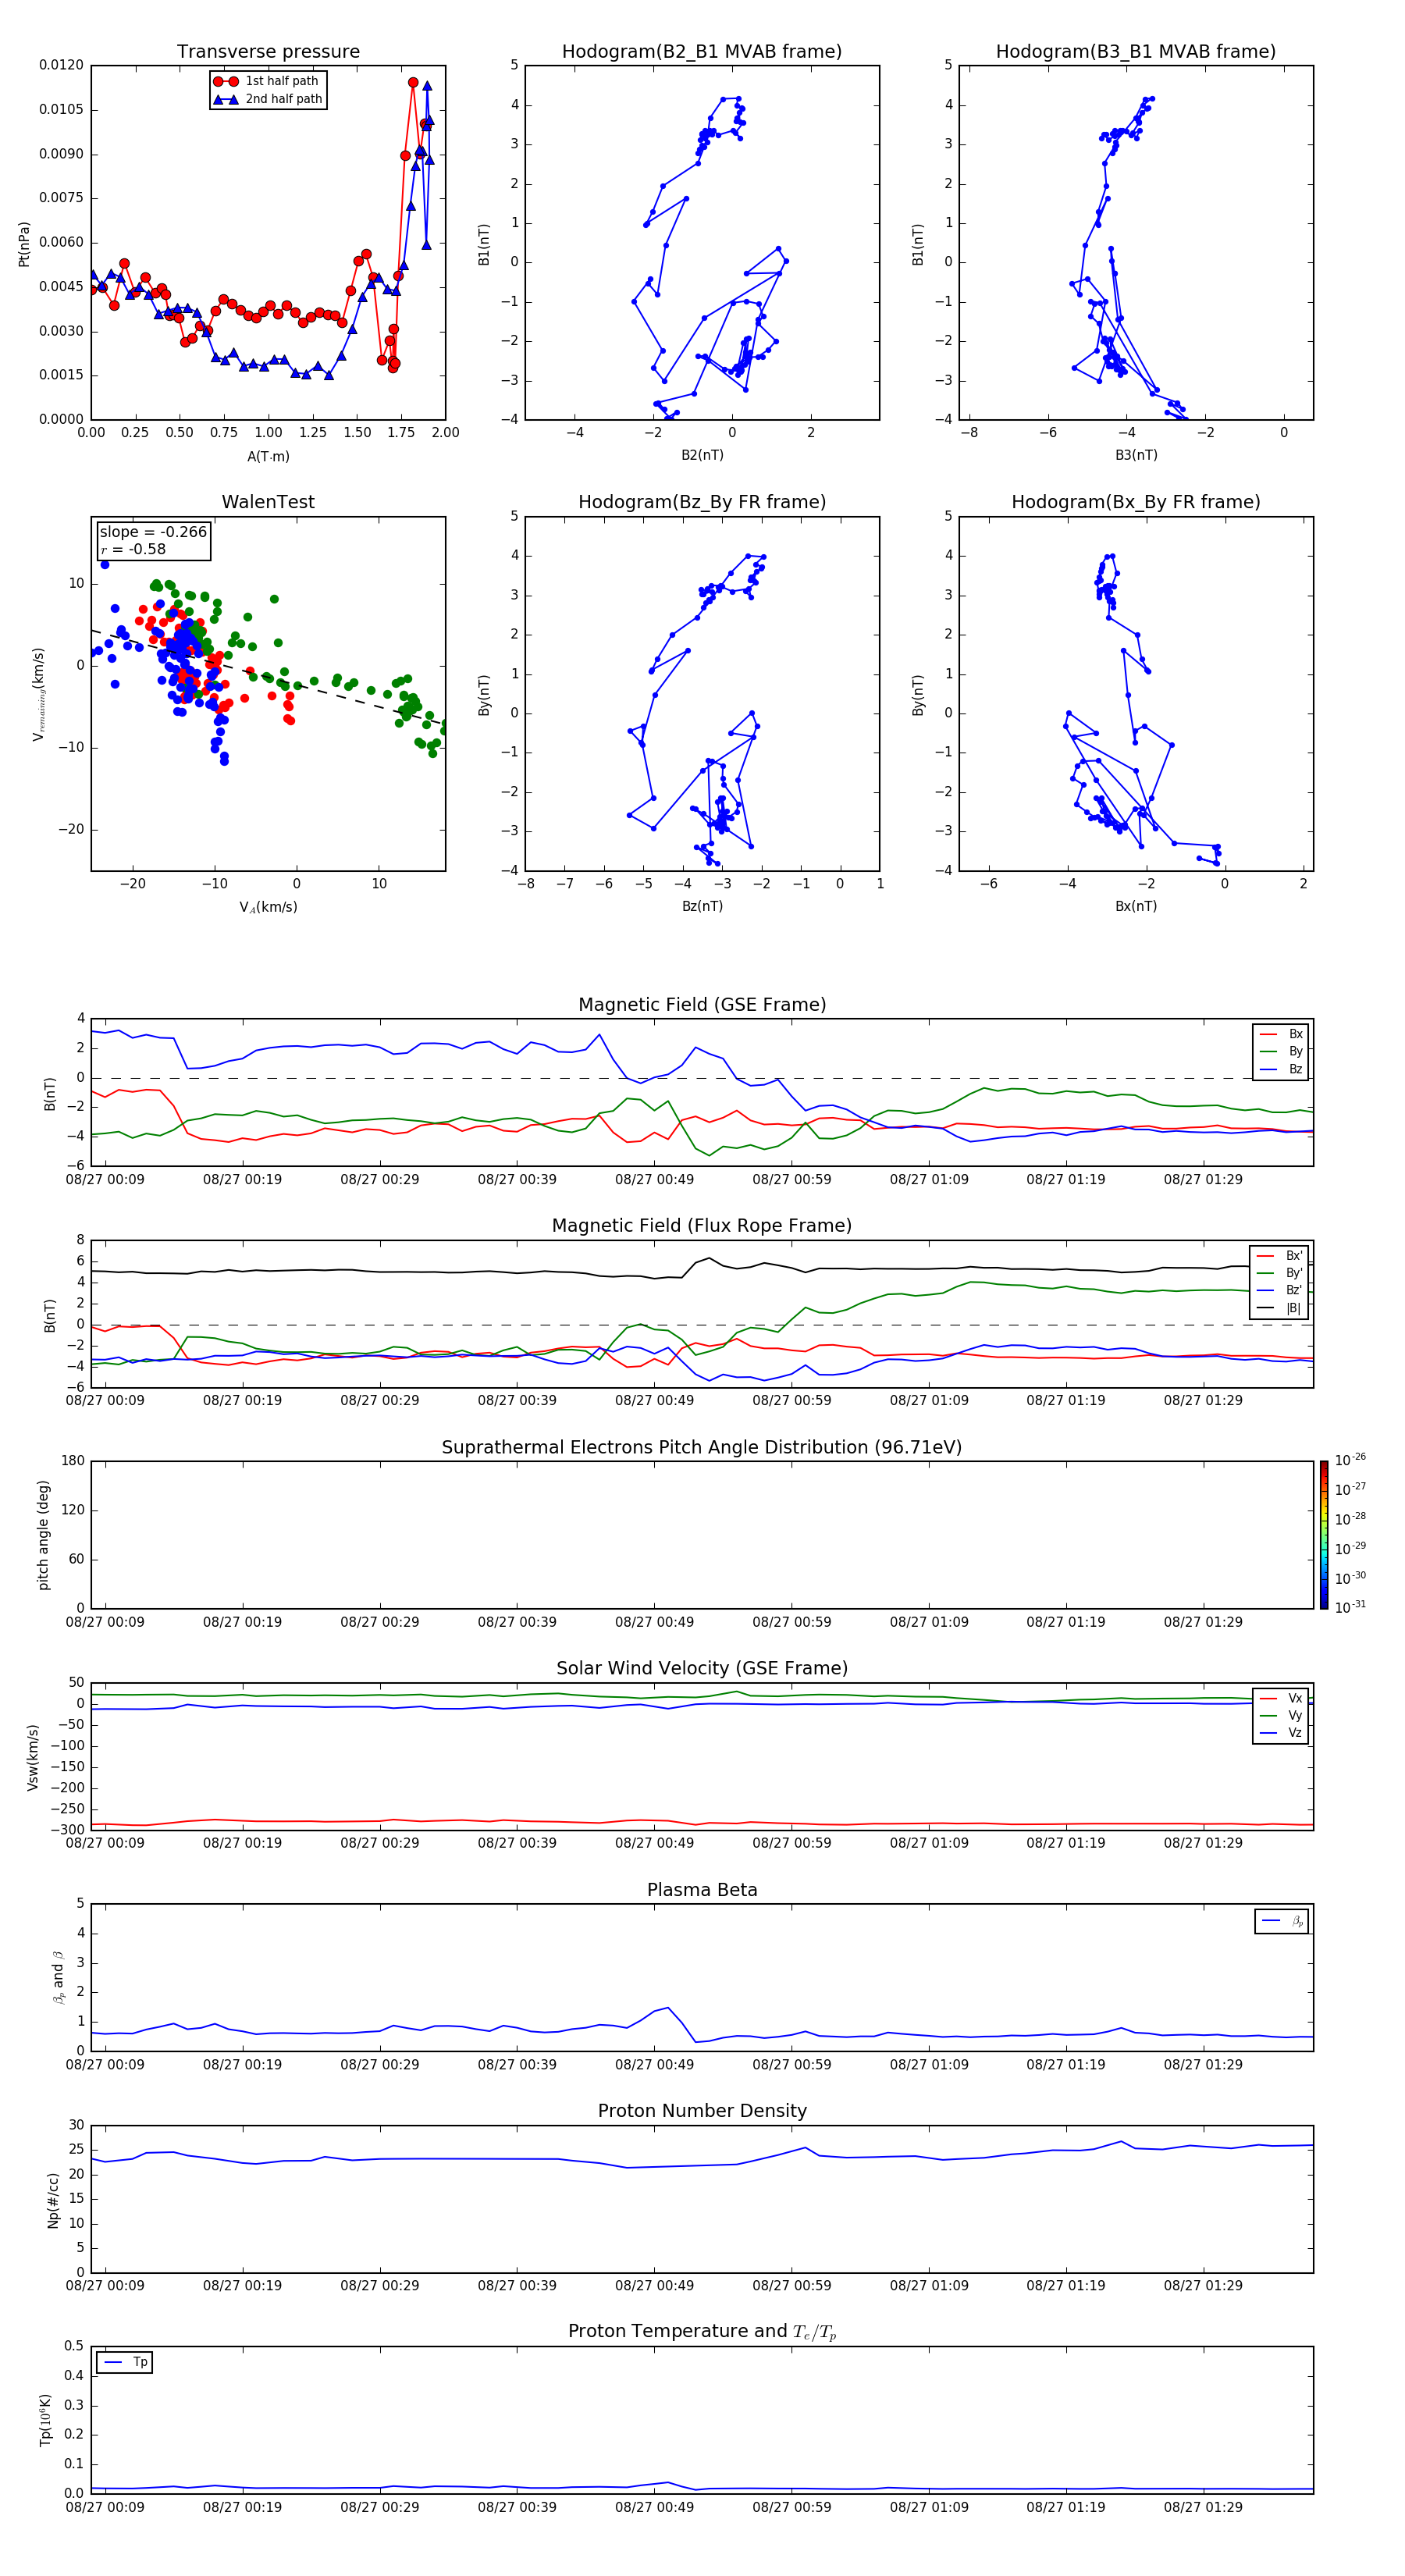Click 'B3(nT)' axis label
Screen dimensions: 1405x2576
tap(1136, 455)
